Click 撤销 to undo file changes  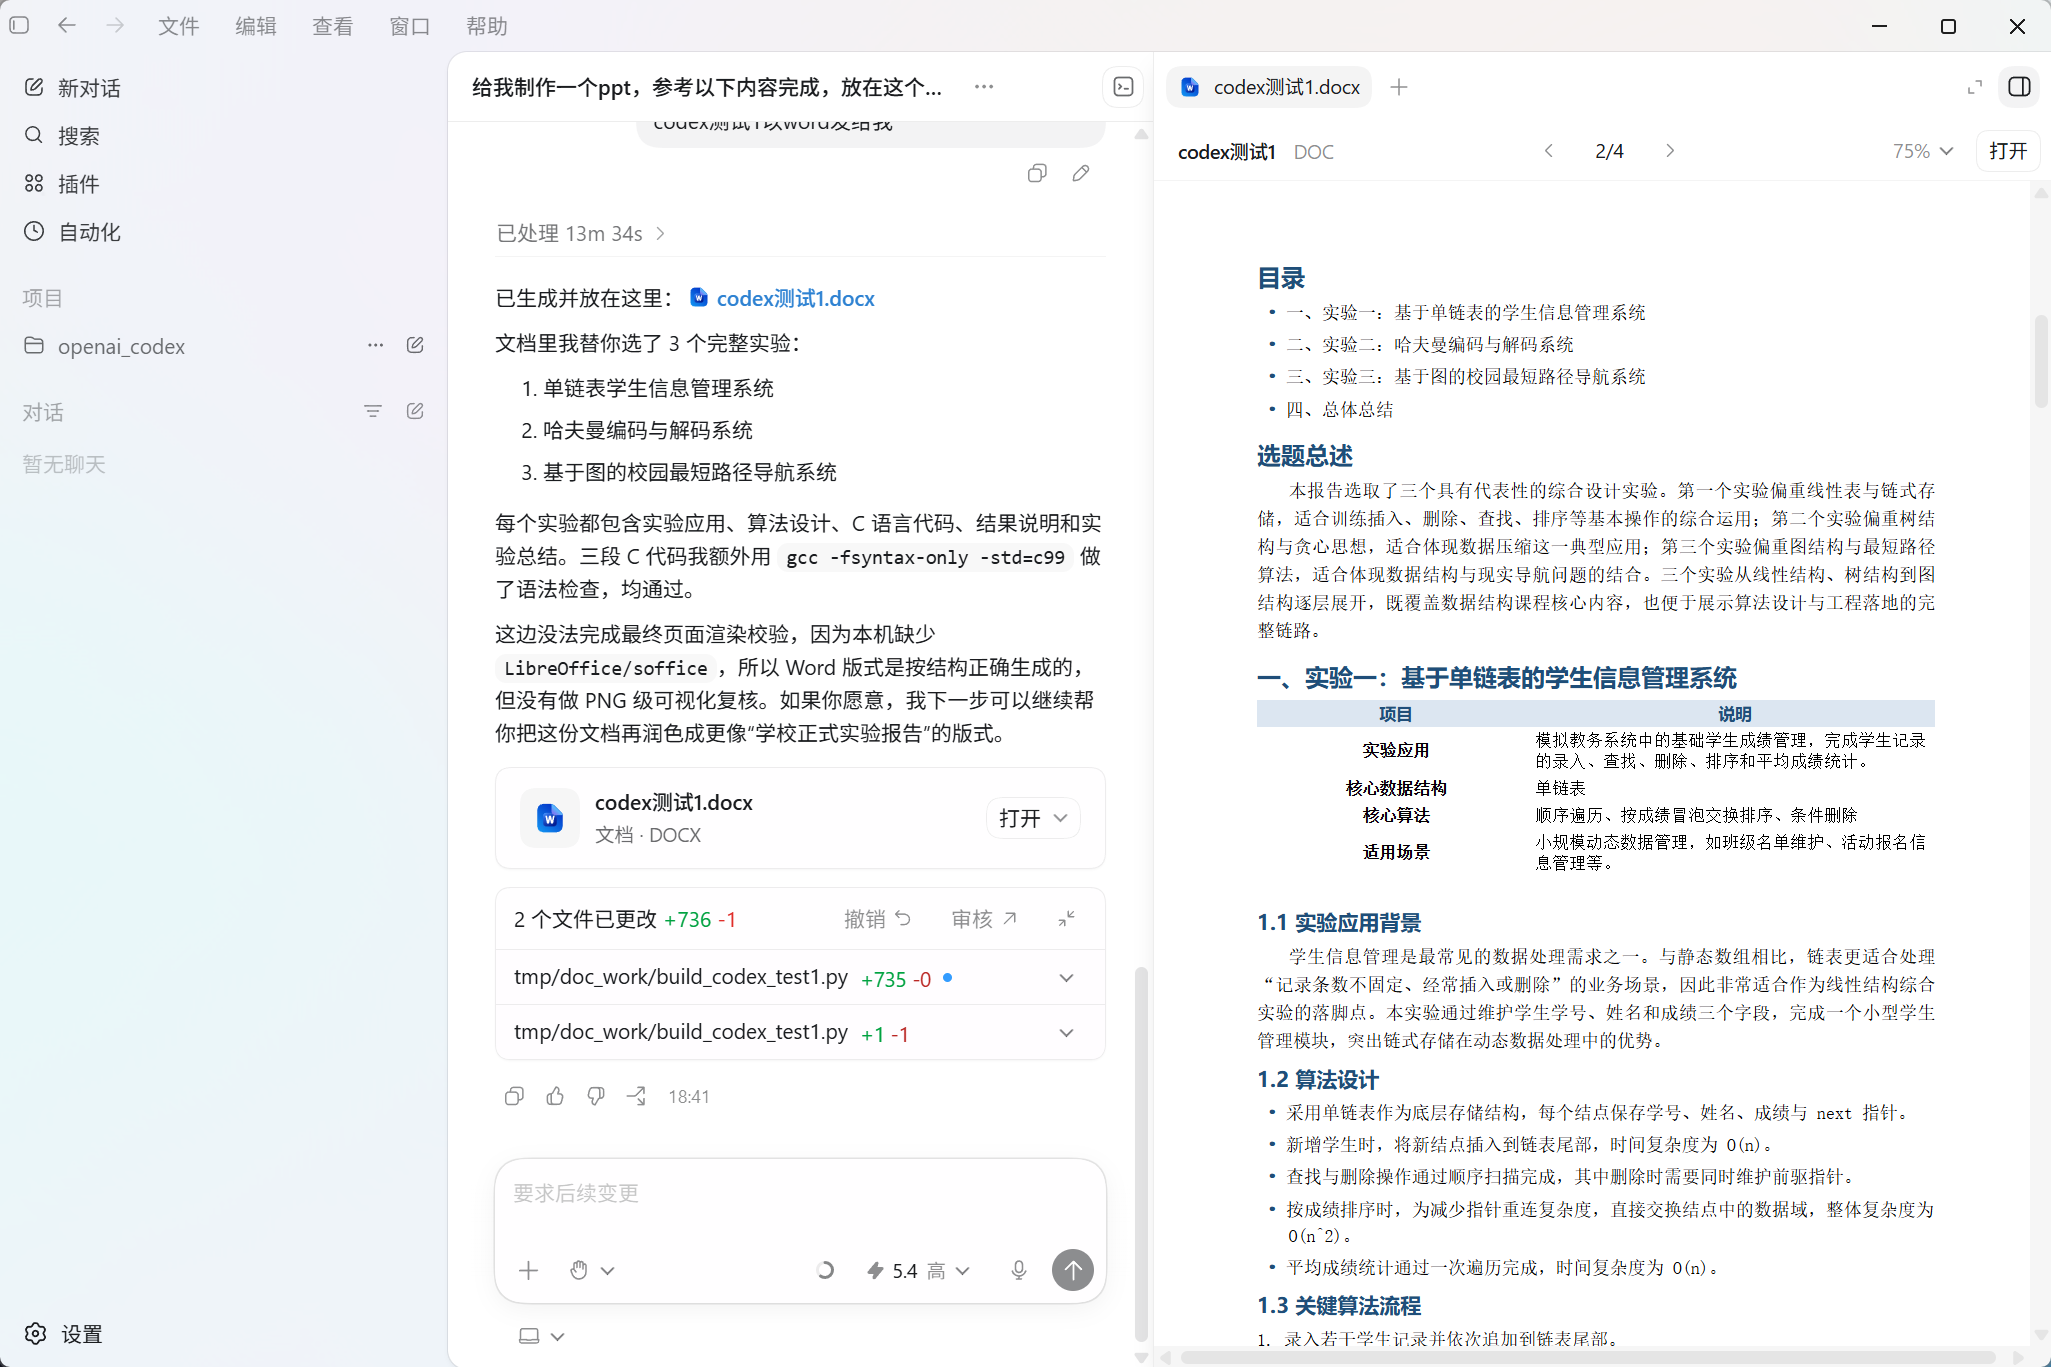pyautogui.click(x=877, y=919)
